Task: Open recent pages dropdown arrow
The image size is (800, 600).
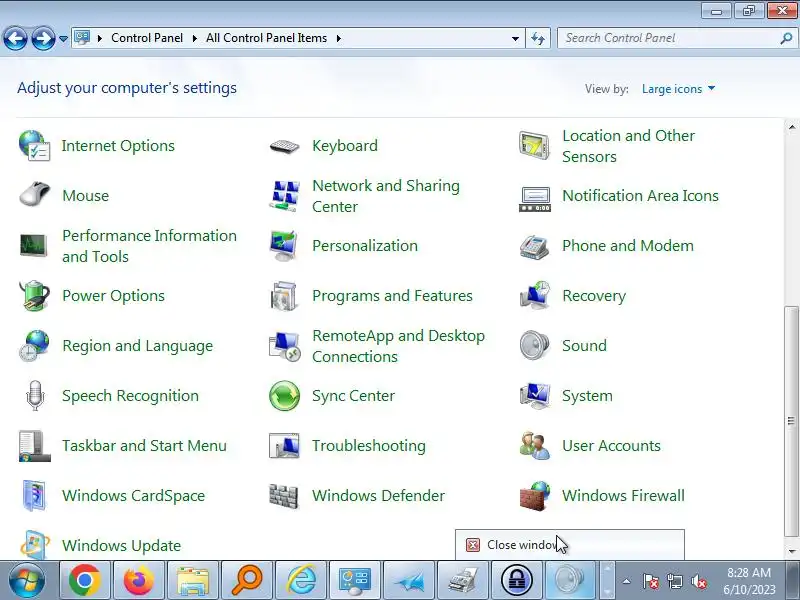Action: click(63, 38)
